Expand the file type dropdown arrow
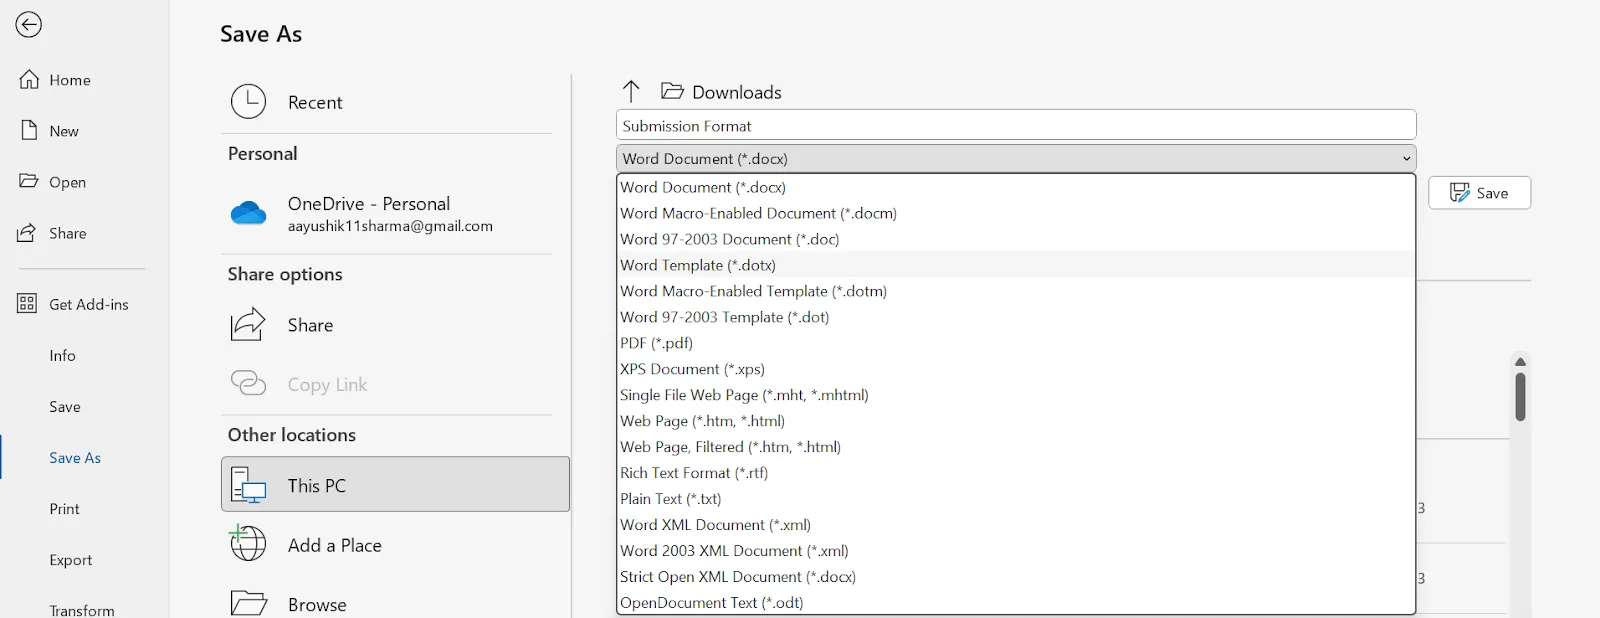The image size is (1600, 618). (1406, 158)
